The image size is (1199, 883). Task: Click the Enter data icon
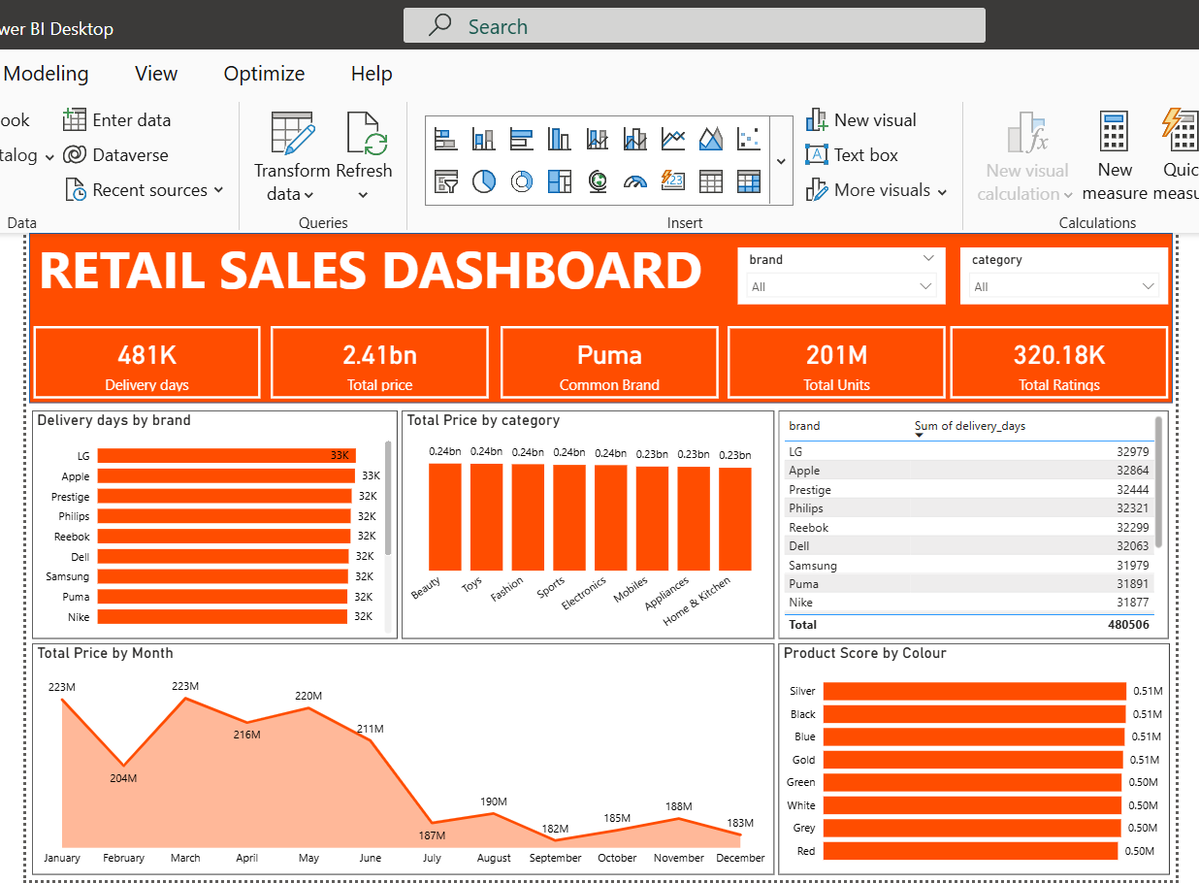click(74, 120)
